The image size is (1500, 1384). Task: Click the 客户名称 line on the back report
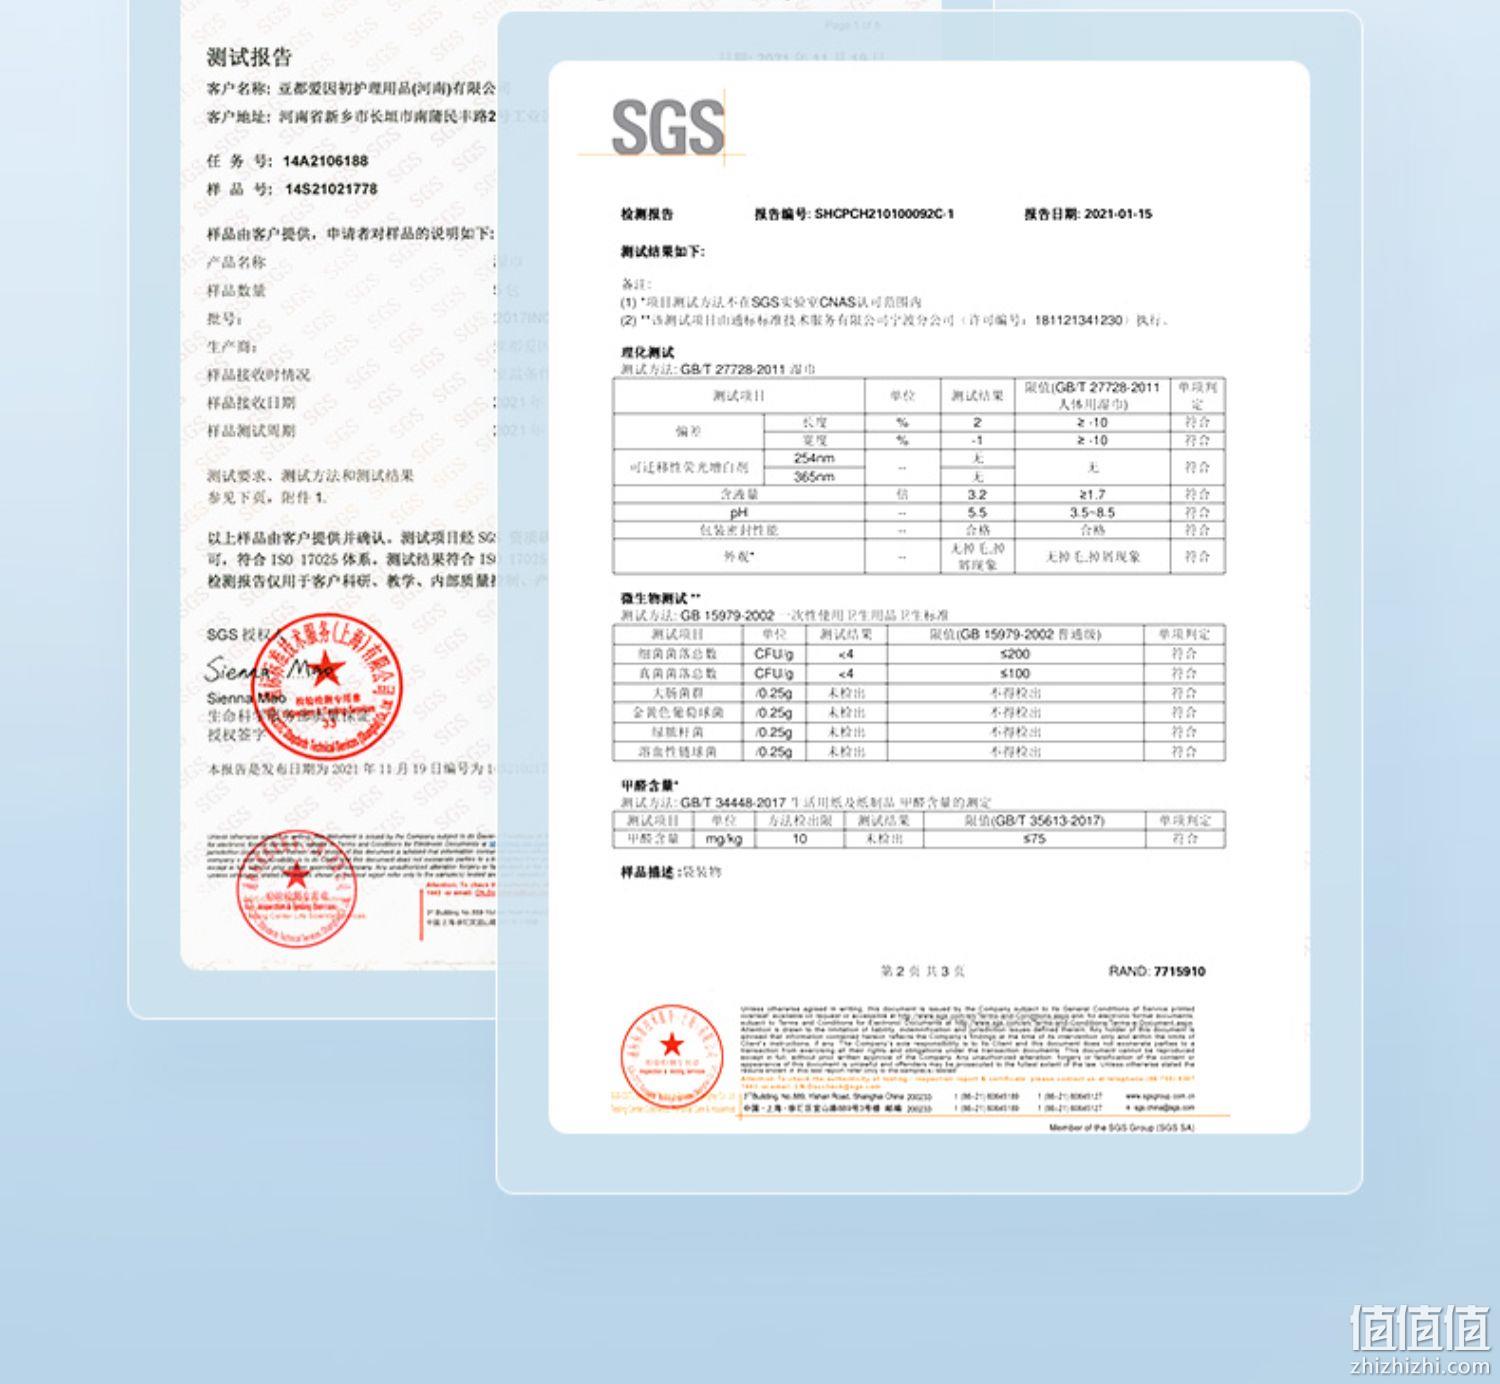tap(358, 89)
